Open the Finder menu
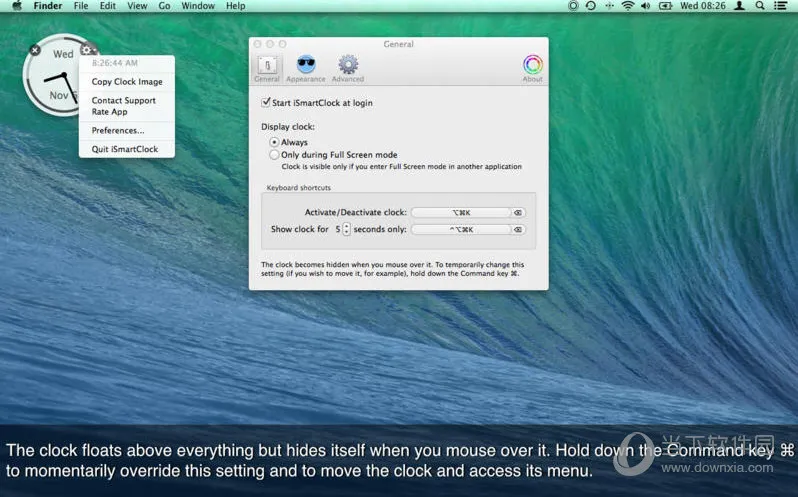Screen dimensions: 798x497 (48, 6)
